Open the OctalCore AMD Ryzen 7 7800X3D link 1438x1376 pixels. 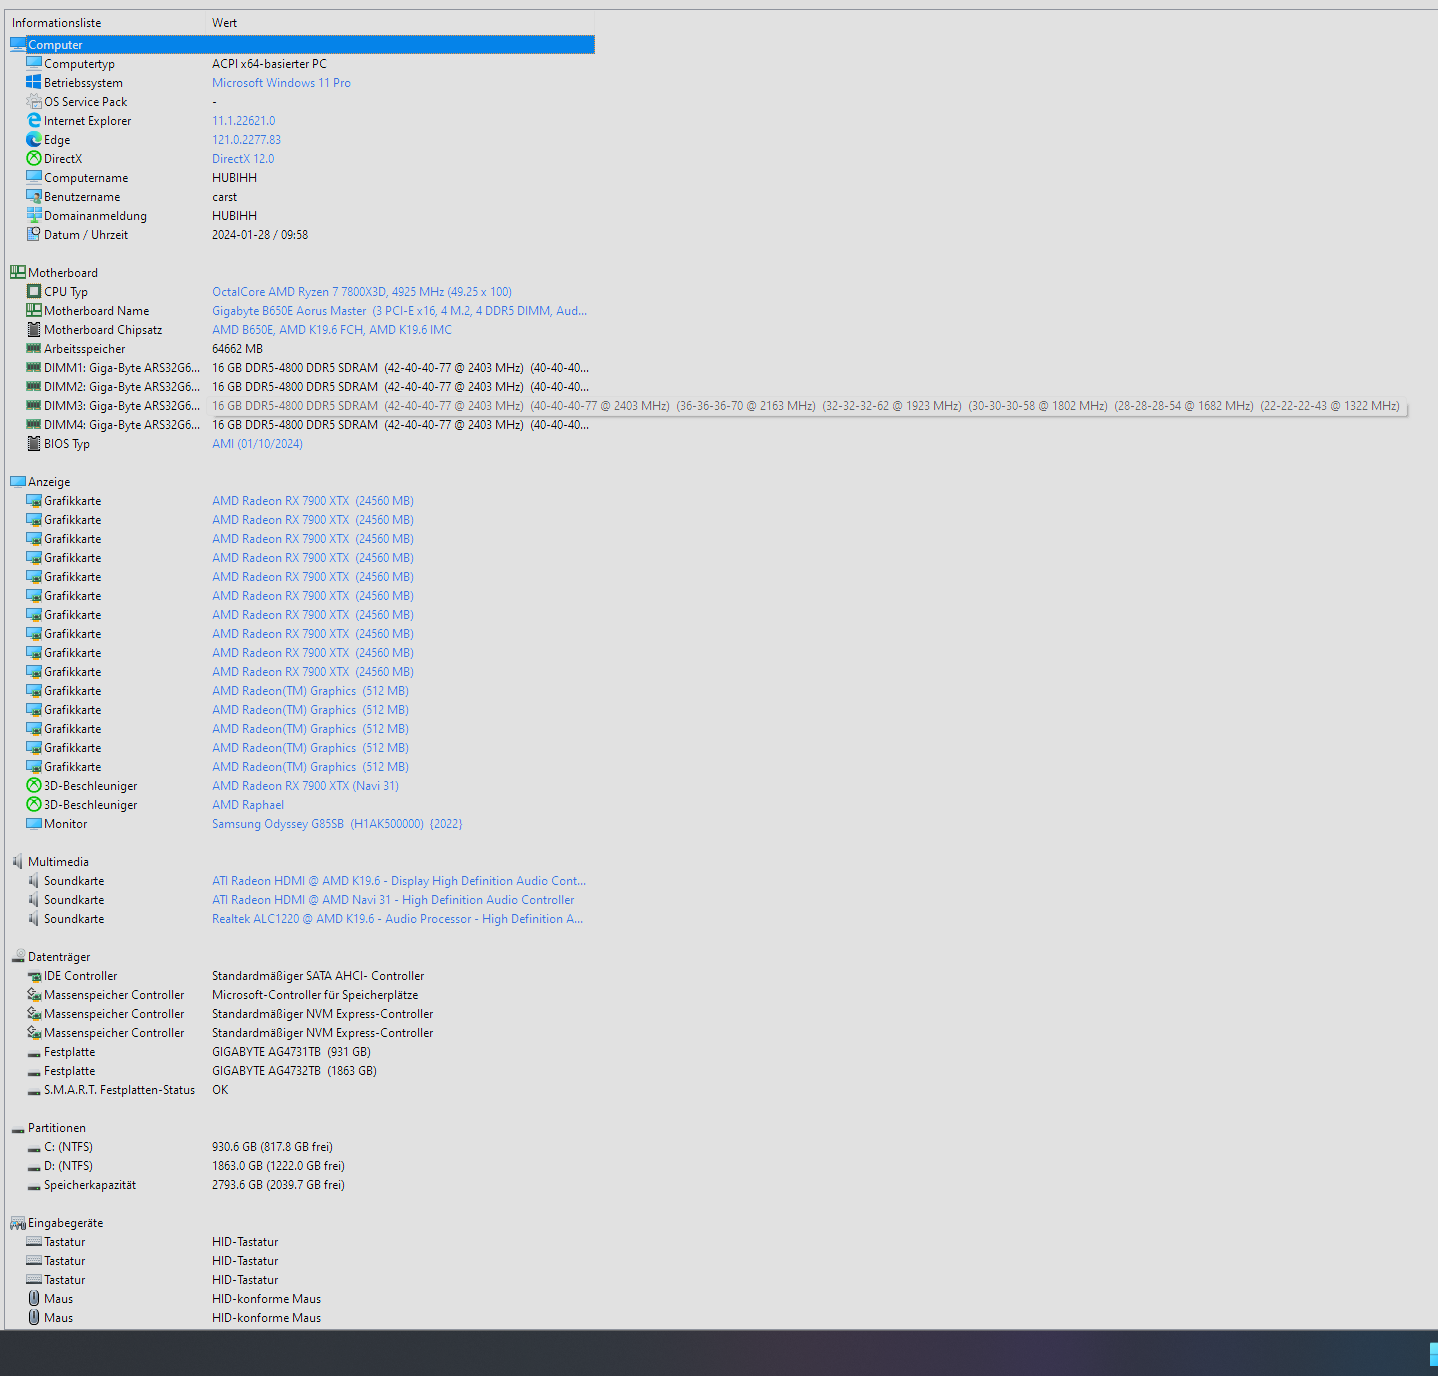click(362, 292)
